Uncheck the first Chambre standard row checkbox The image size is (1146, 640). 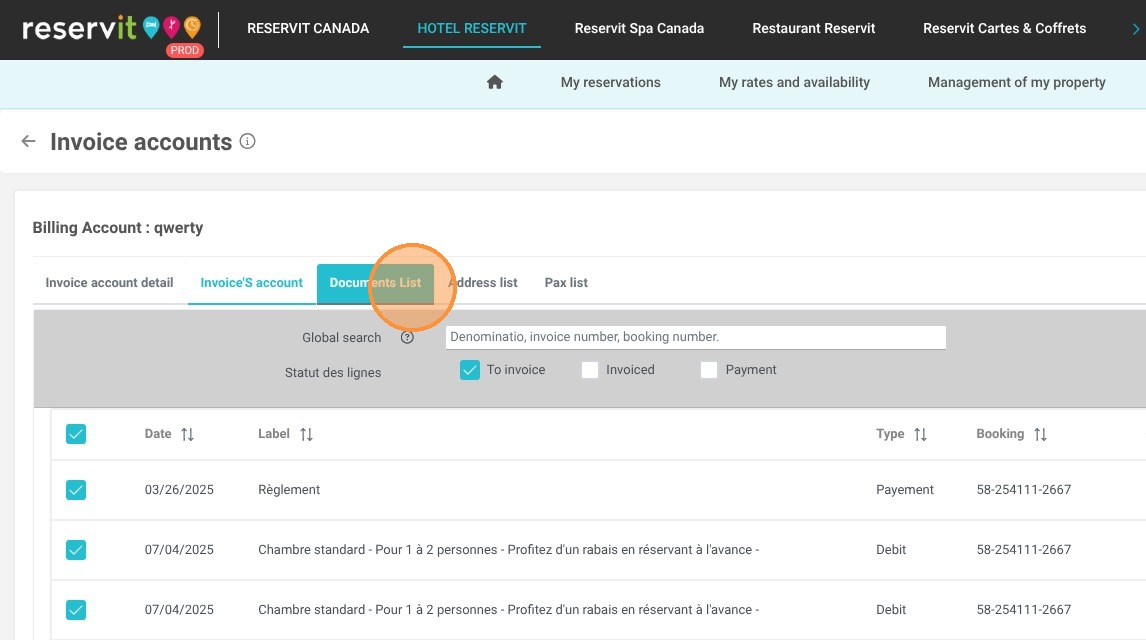click(76, 549)
